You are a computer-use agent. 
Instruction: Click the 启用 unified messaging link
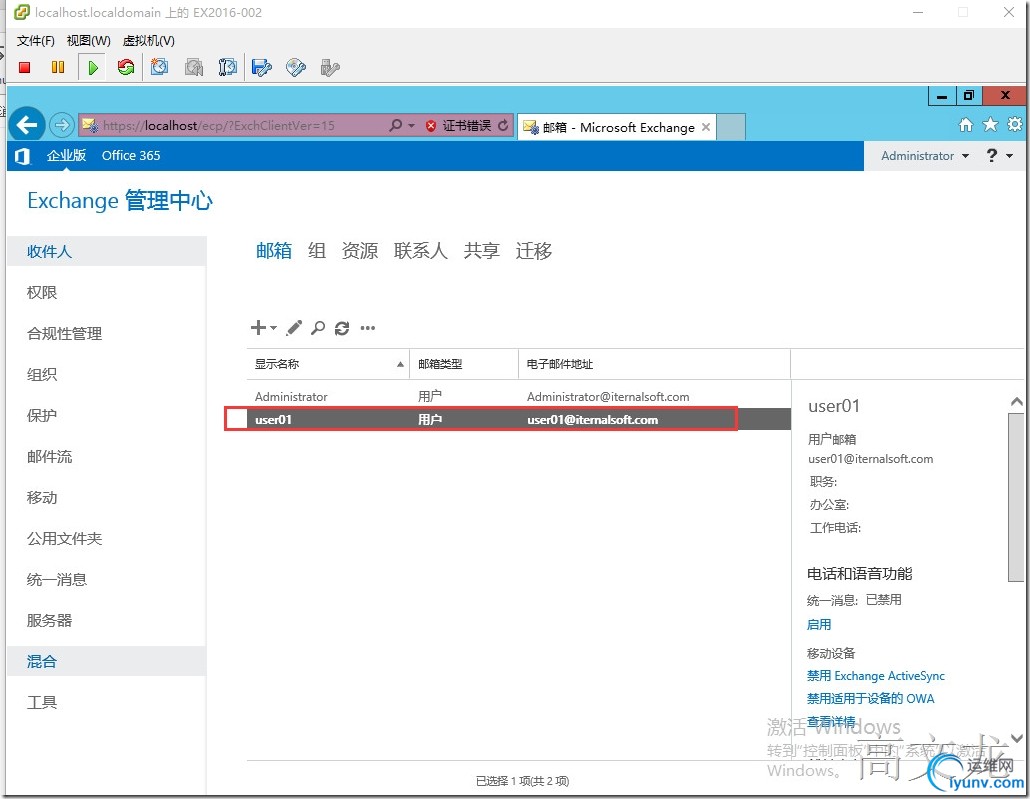click(818, 624)
